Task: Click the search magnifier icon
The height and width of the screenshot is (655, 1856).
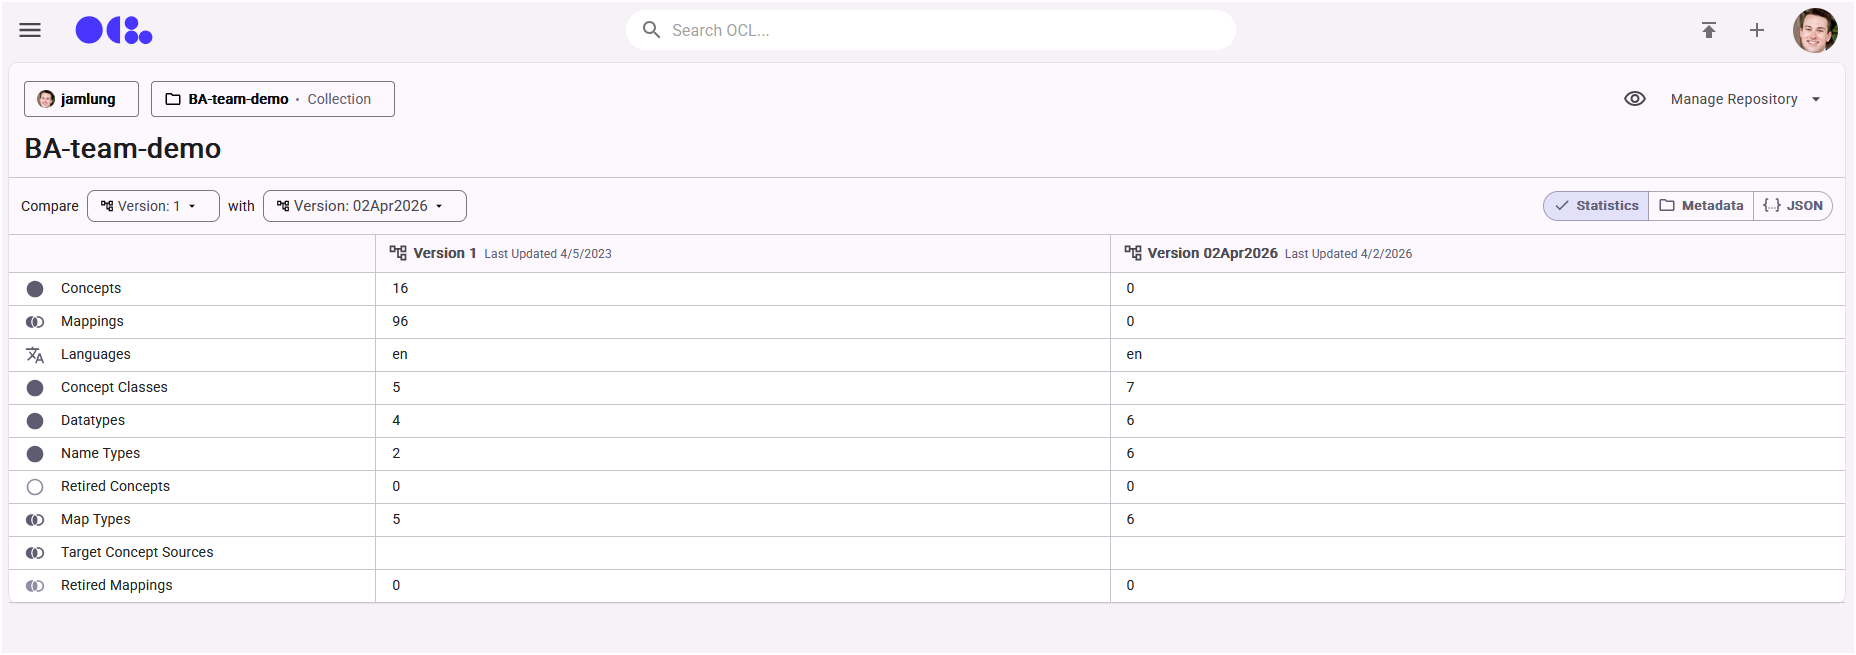Action: point(651,30)
